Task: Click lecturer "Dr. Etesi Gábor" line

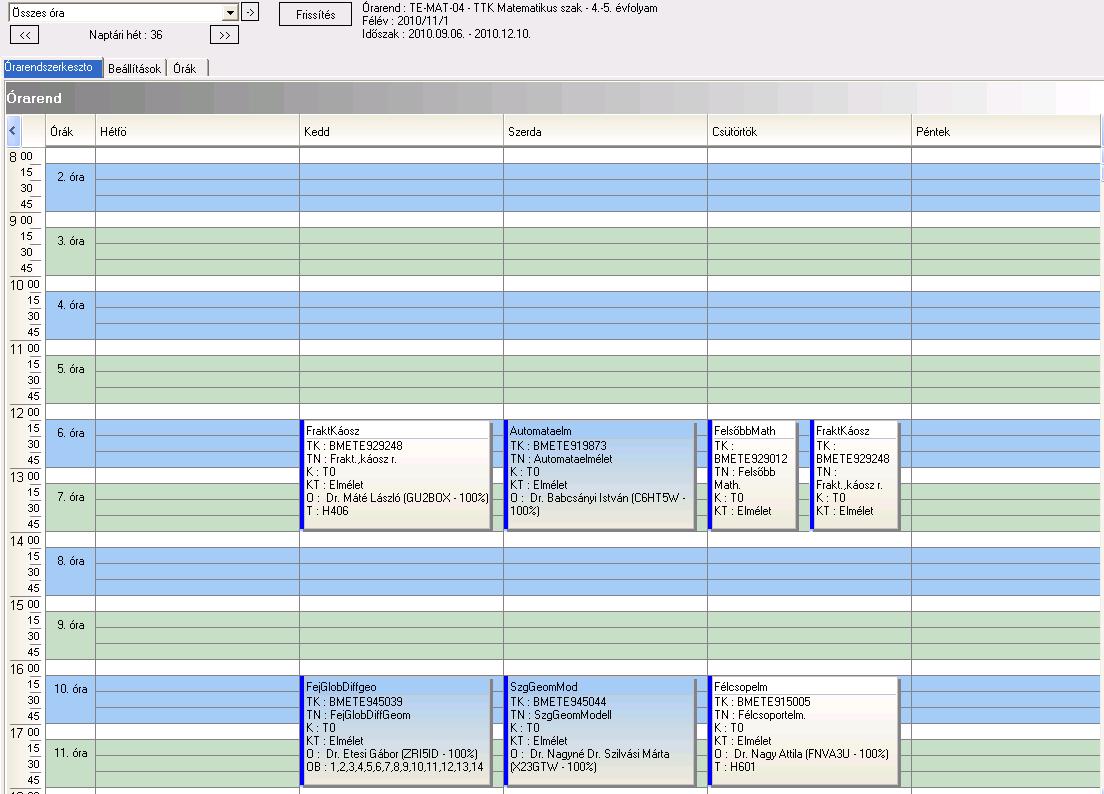Action: 392,755
